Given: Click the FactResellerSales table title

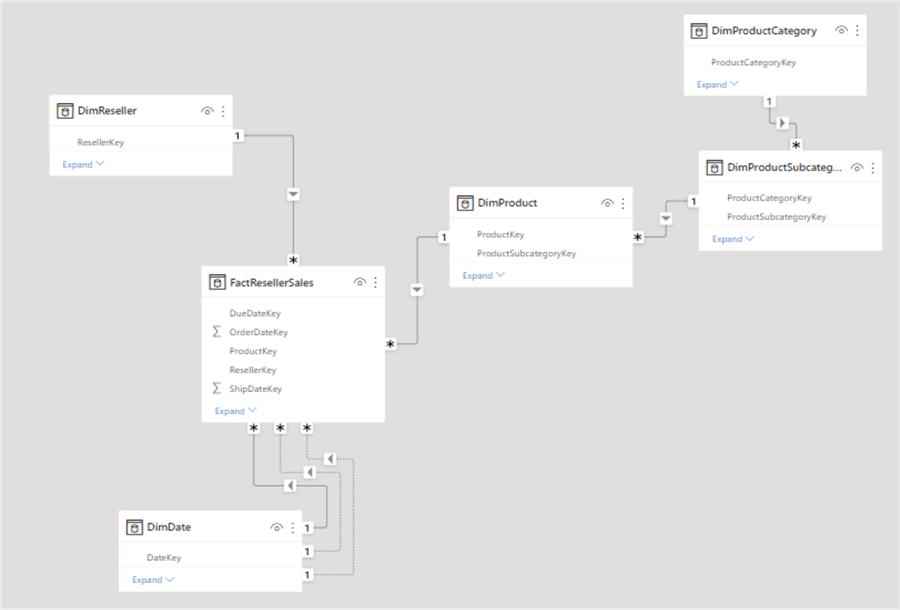Looking at the screenshot, I should (271, 282).
